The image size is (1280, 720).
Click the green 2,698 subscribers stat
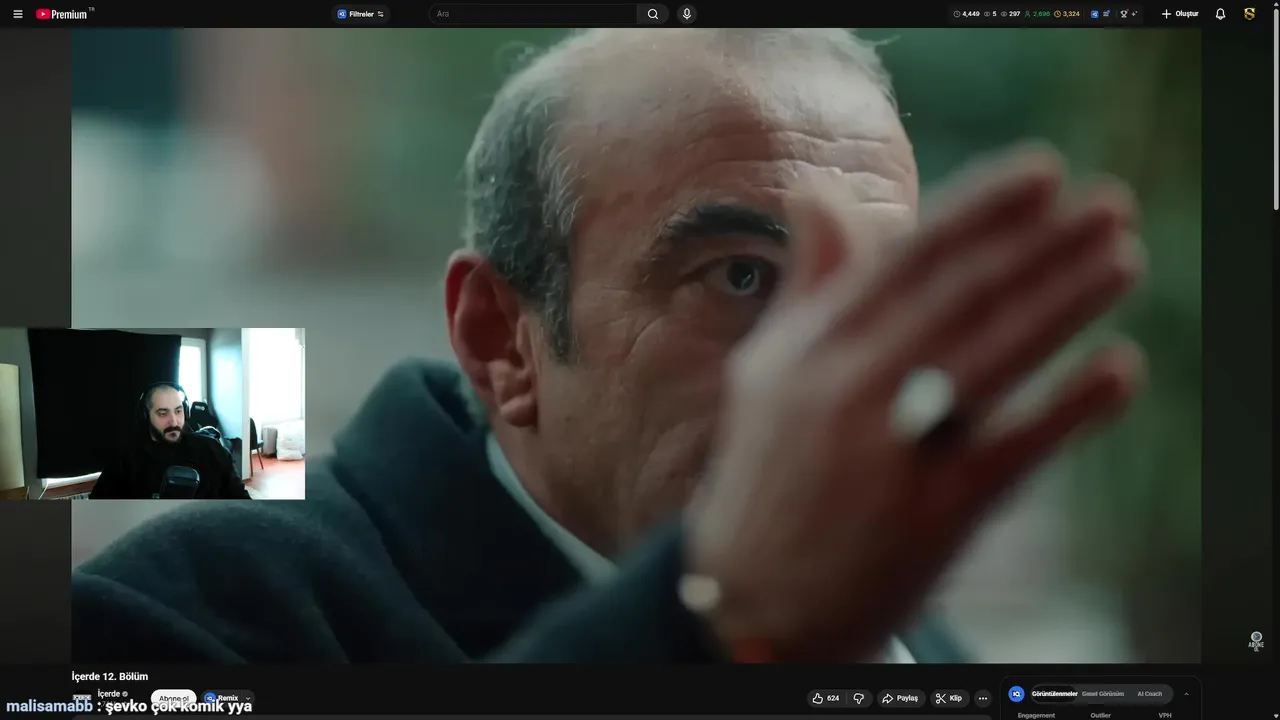point(1037,14)
